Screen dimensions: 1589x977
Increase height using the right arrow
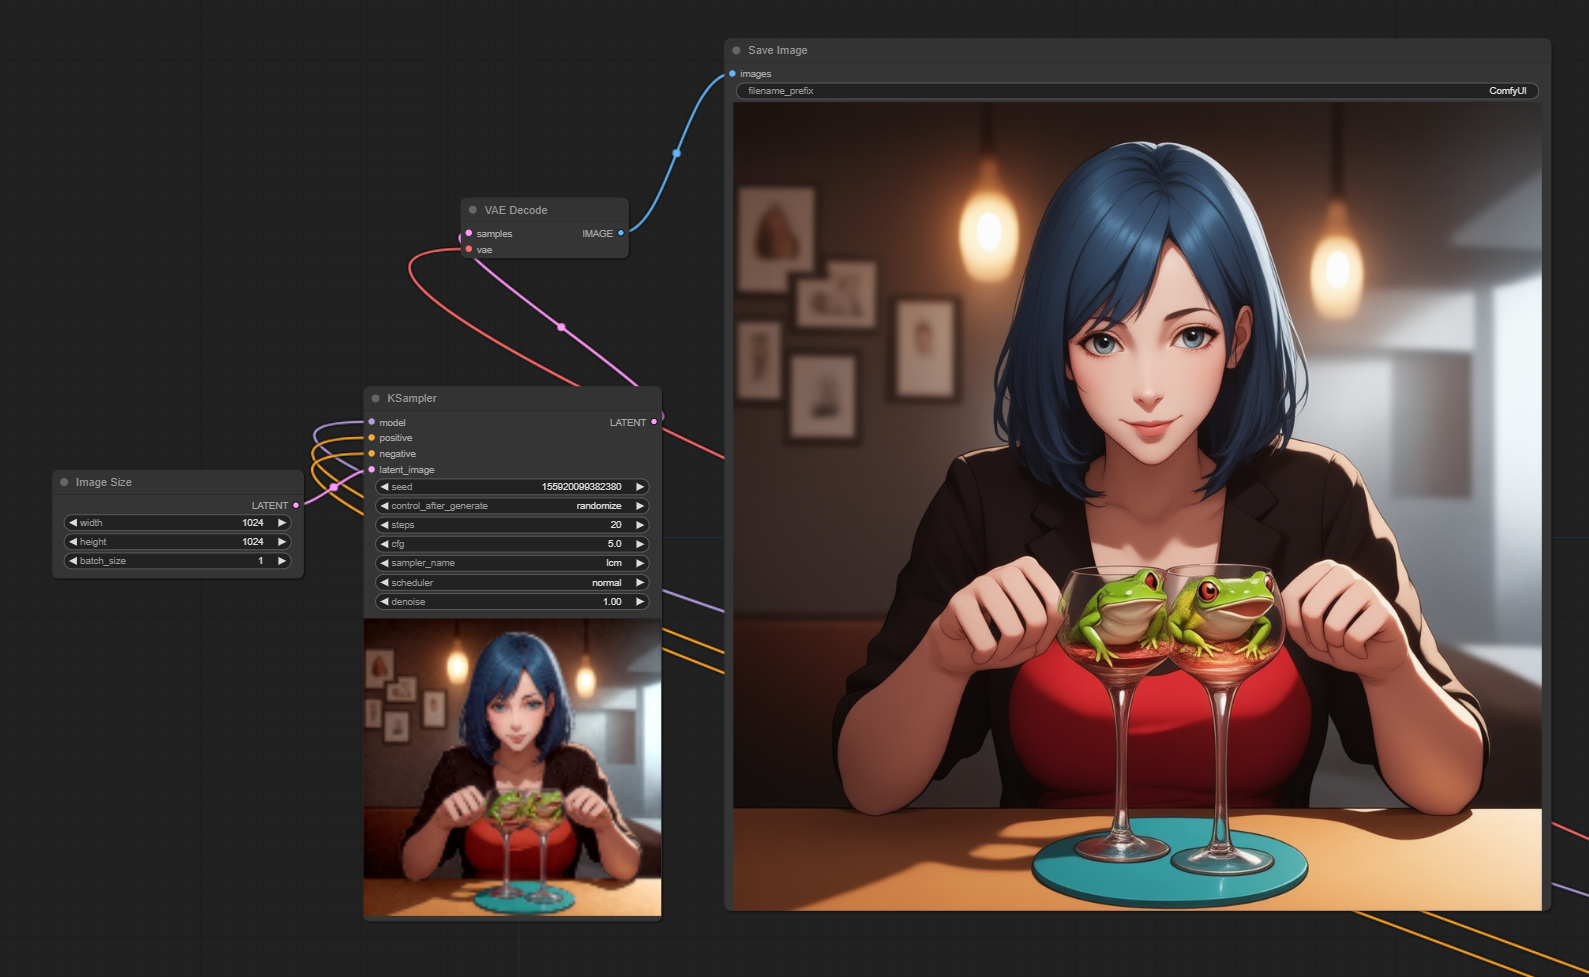pos(282,542)
